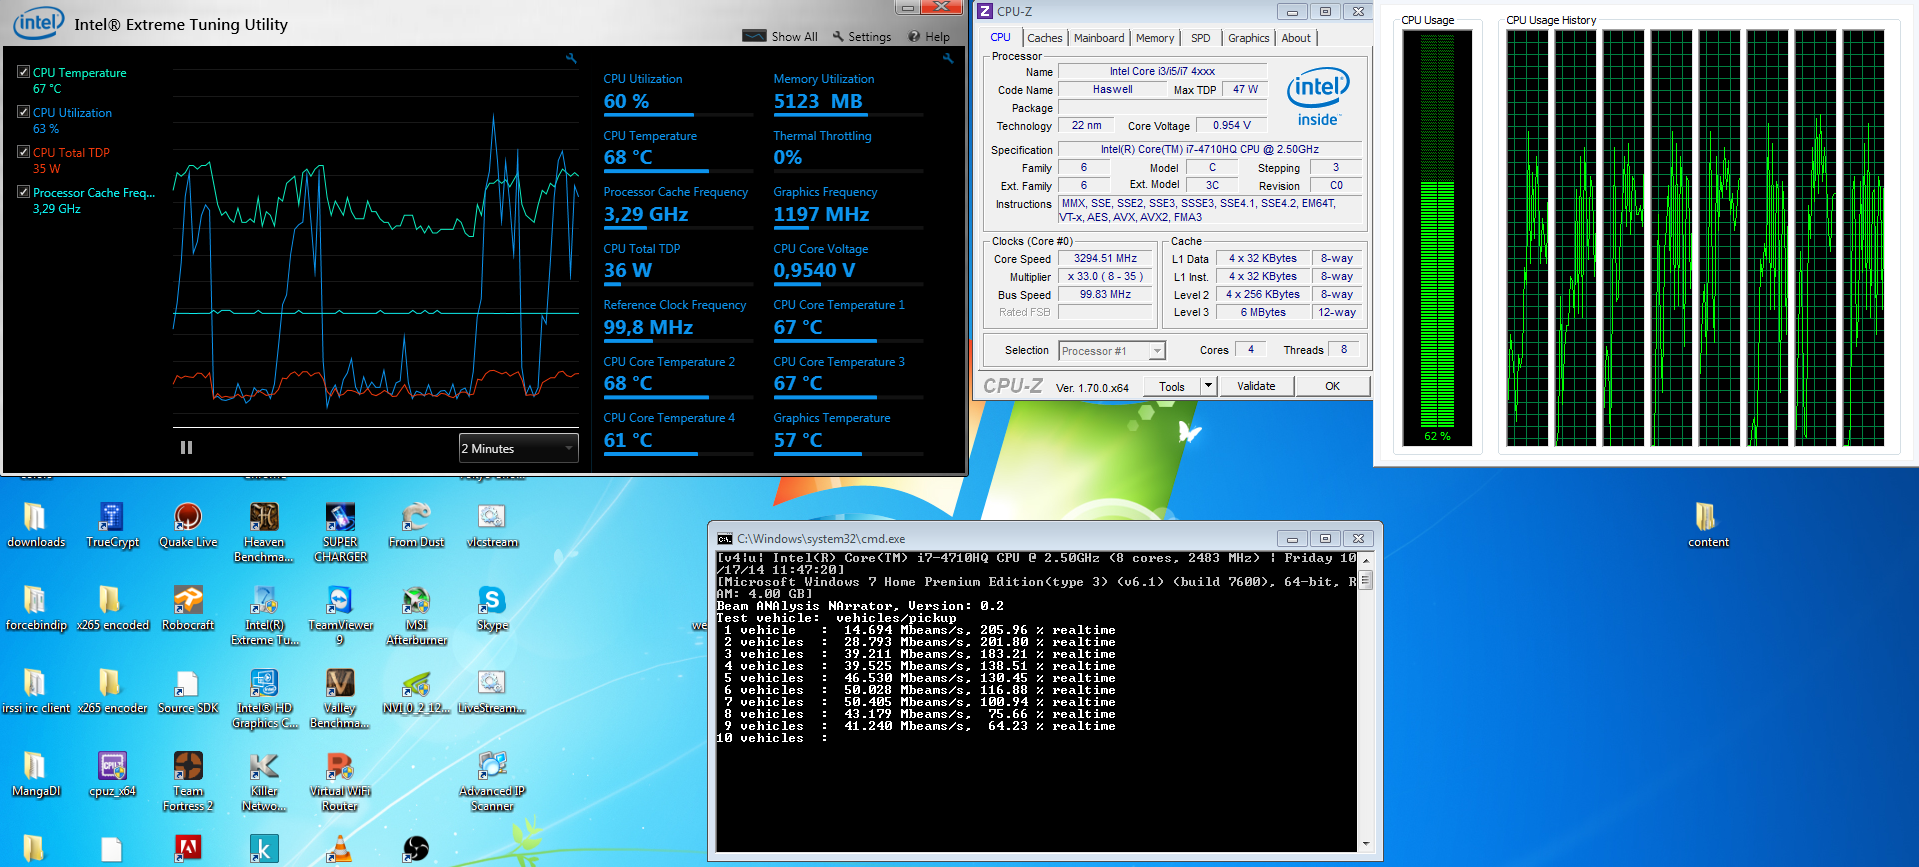Switch to the Mainboard tab in CPU-Z
This screenshot has width=1919, height=867.
click(x=1099, y=38)
